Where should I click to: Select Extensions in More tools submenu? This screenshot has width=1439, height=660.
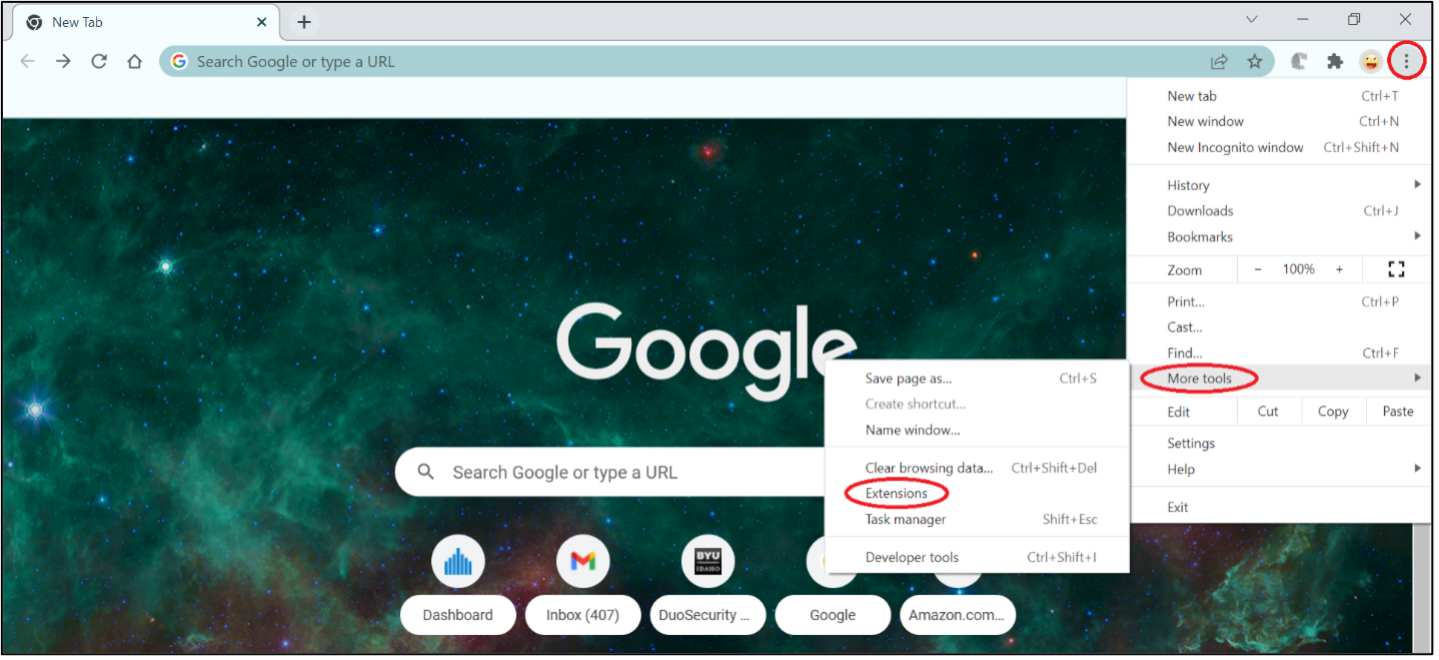(x=896, y=493)
